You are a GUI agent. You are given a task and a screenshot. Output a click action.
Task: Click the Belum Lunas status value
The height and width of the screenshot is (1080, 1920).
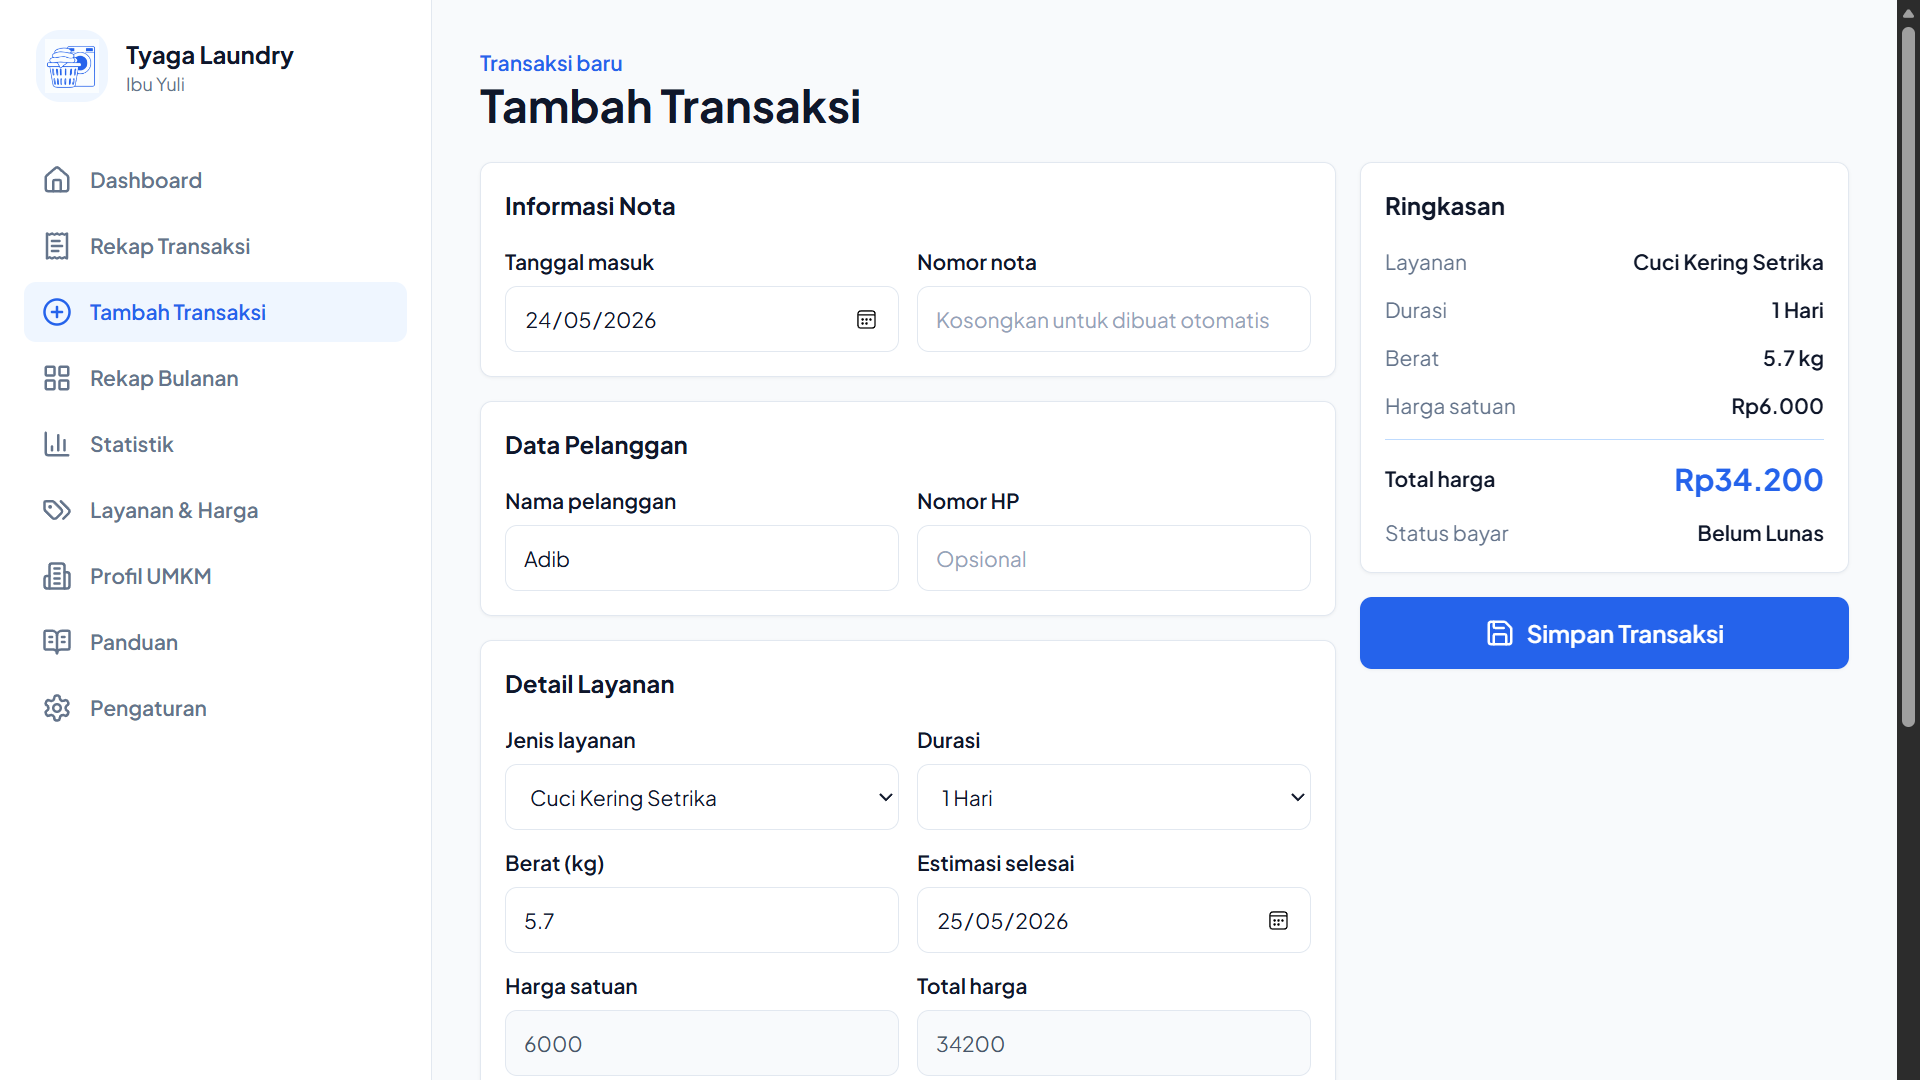point(1760,534)
